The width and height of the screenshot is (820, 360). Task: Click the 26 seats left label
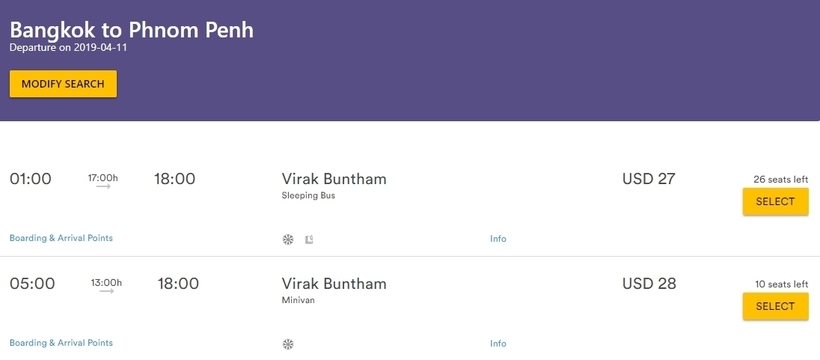tap(781, 179)
